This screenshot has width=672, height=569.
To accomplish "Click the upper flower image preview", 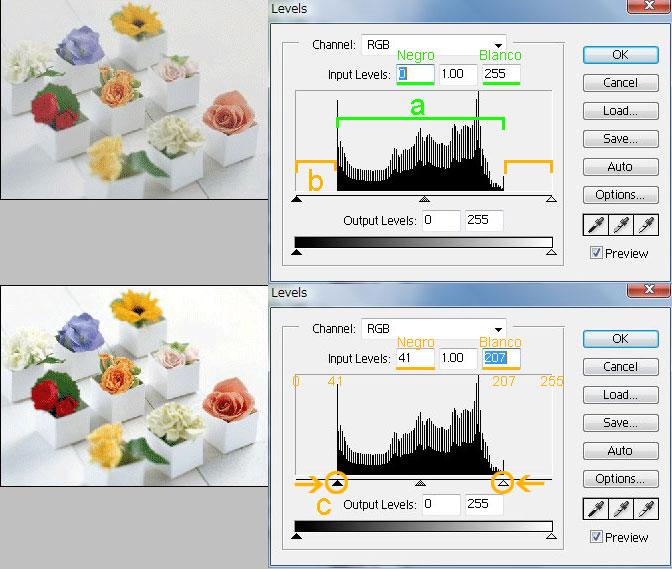I will (134, 99).
